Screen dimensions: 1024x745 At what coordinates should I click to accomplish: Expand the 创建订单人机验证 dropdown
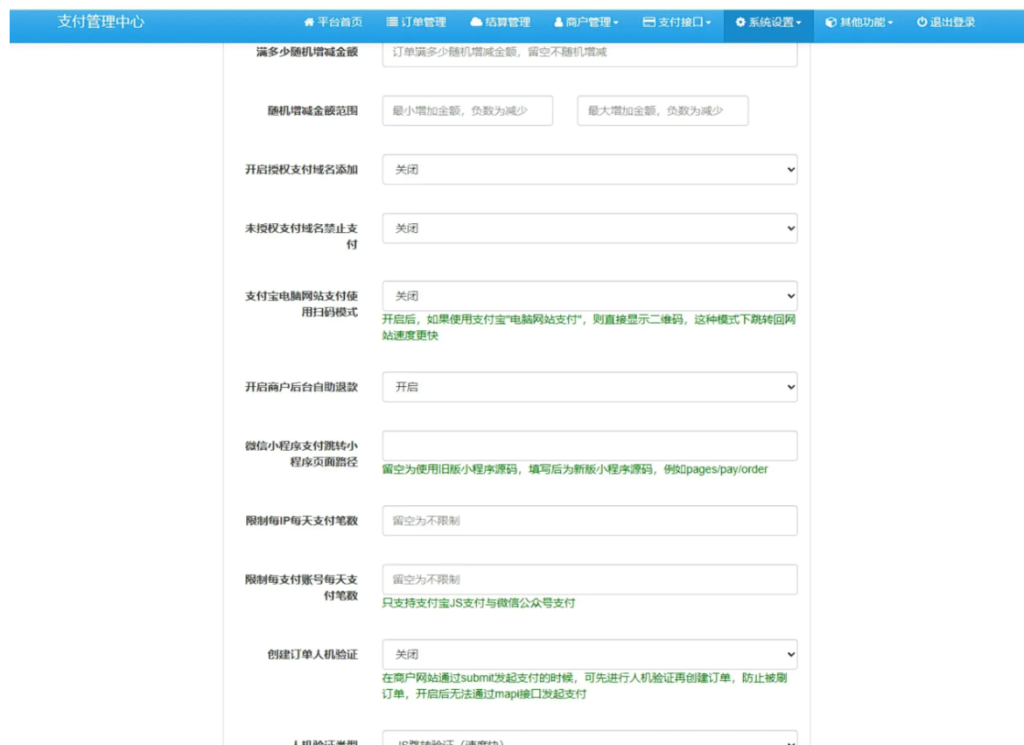[x=589, y=654]
